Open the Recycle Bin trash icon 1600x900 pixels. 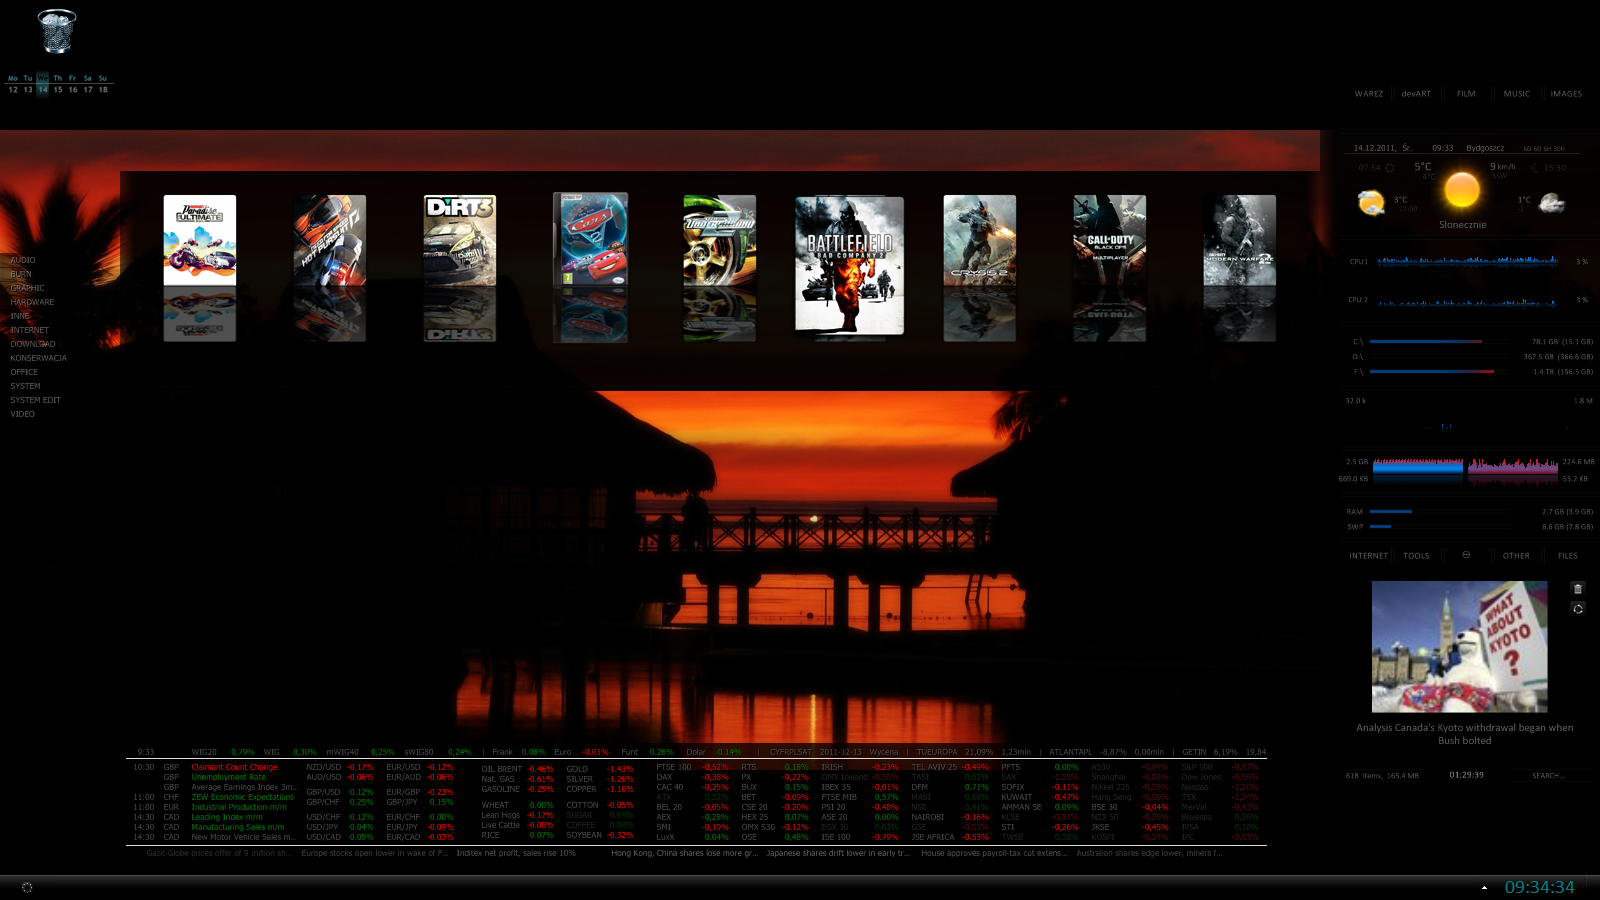tap(57, 31)
